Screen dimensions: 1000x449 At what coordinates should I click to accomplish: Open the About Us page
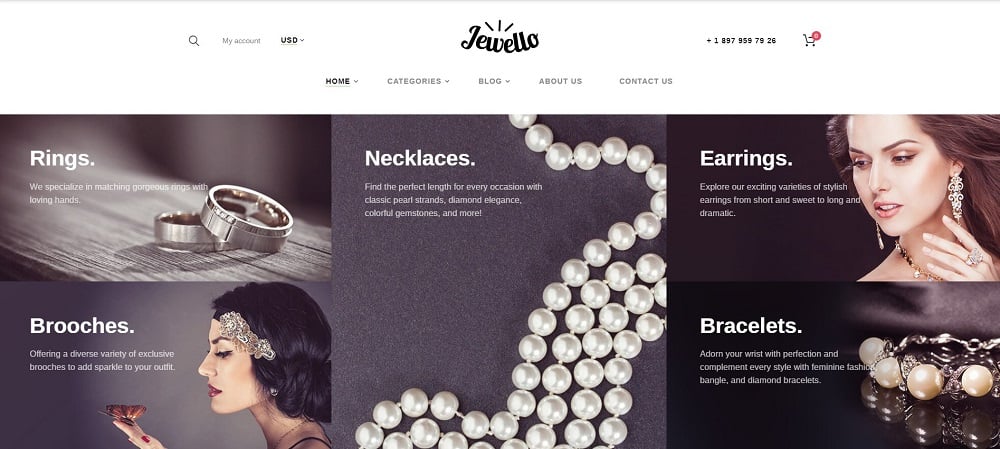coord(561,82)
